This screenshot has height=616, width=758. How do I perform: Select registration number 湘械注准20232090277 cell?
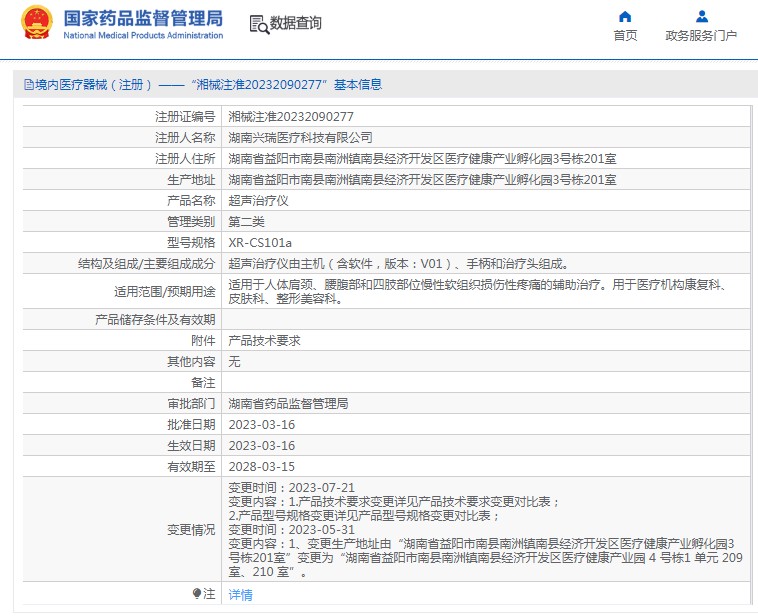click(x=291, y=117)
